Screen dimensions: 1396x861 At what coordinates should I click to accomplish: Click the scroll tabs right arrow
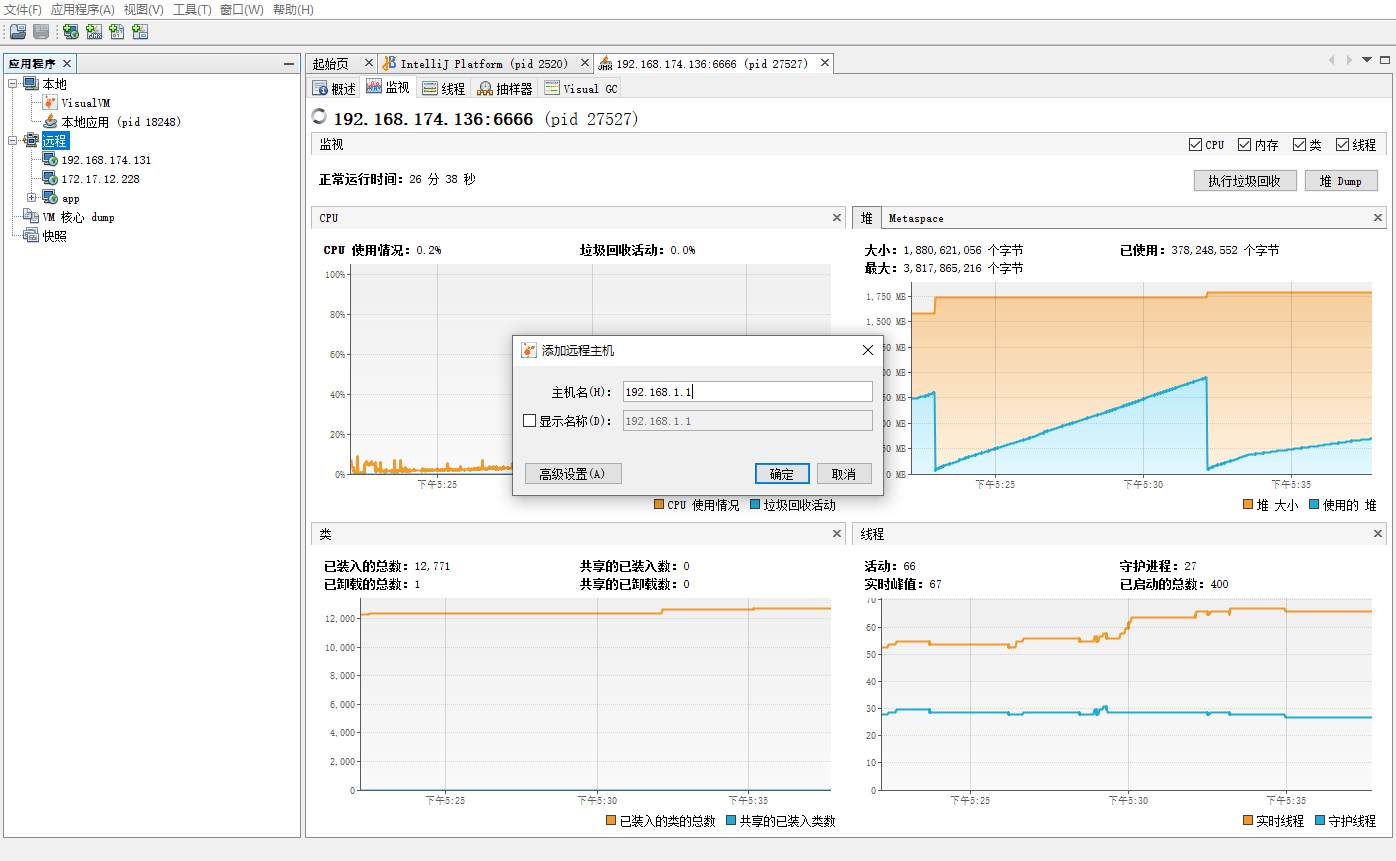(x=1350, y=60)
